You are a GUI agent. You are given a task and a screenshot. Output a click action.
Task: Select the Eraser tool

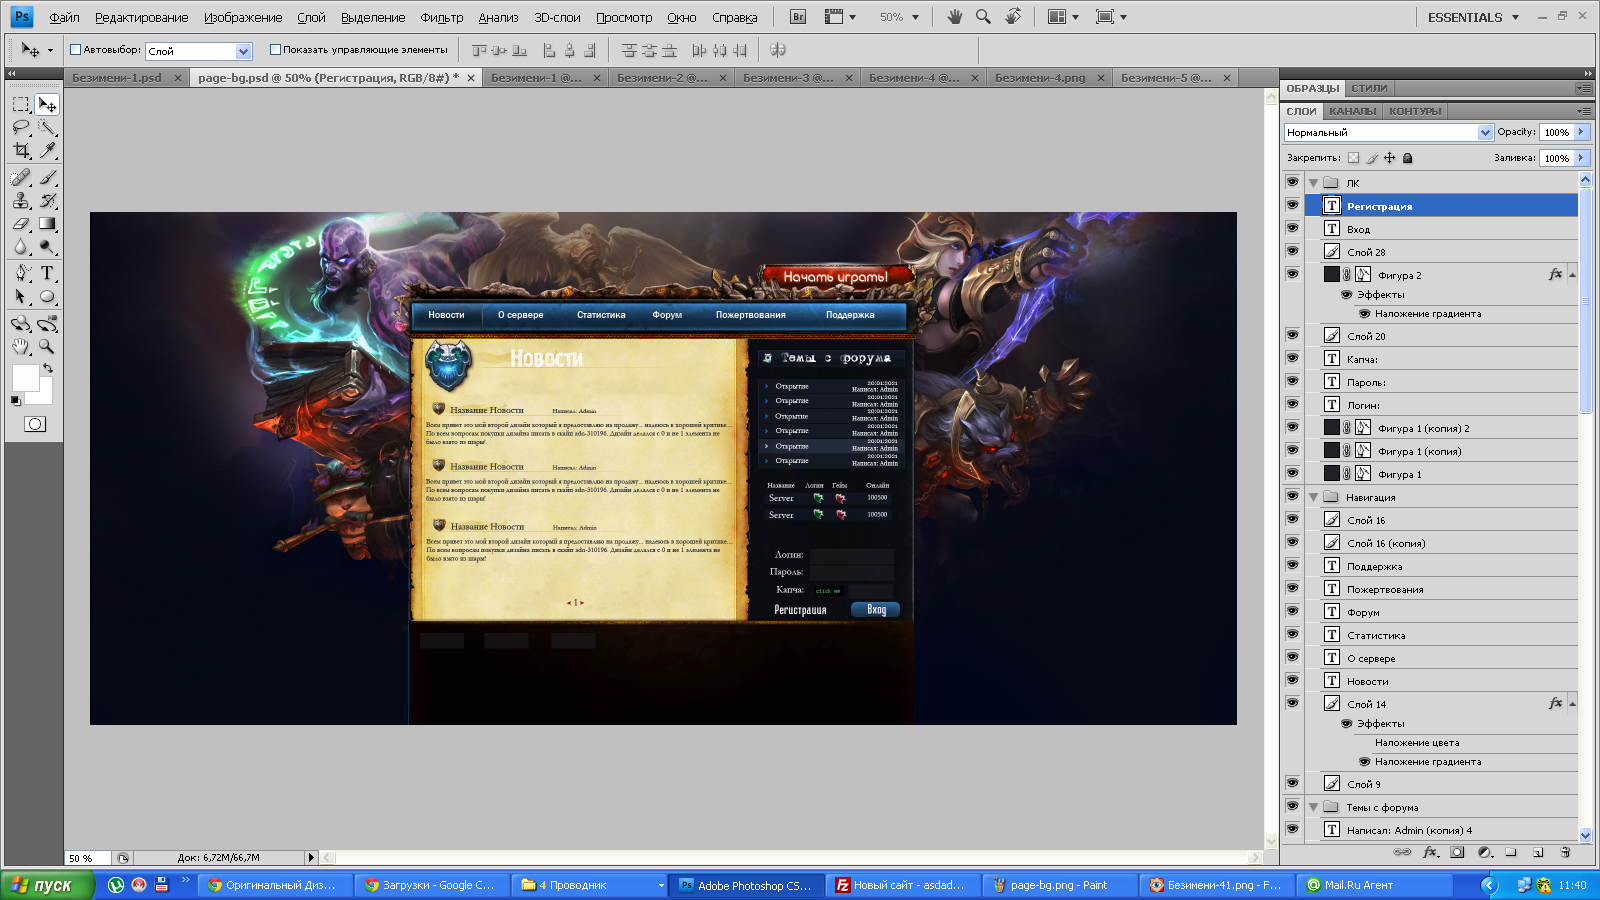[21, 224]
